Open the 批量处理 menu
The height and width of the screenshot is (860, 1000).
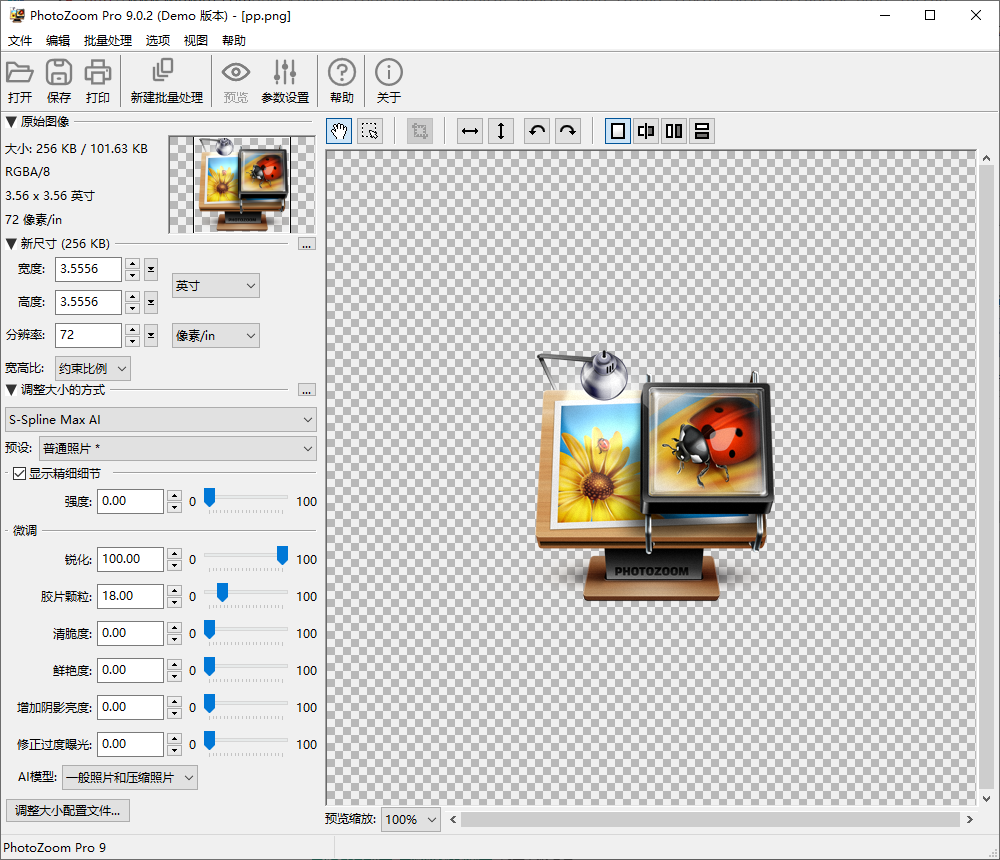tap(108, 41)
